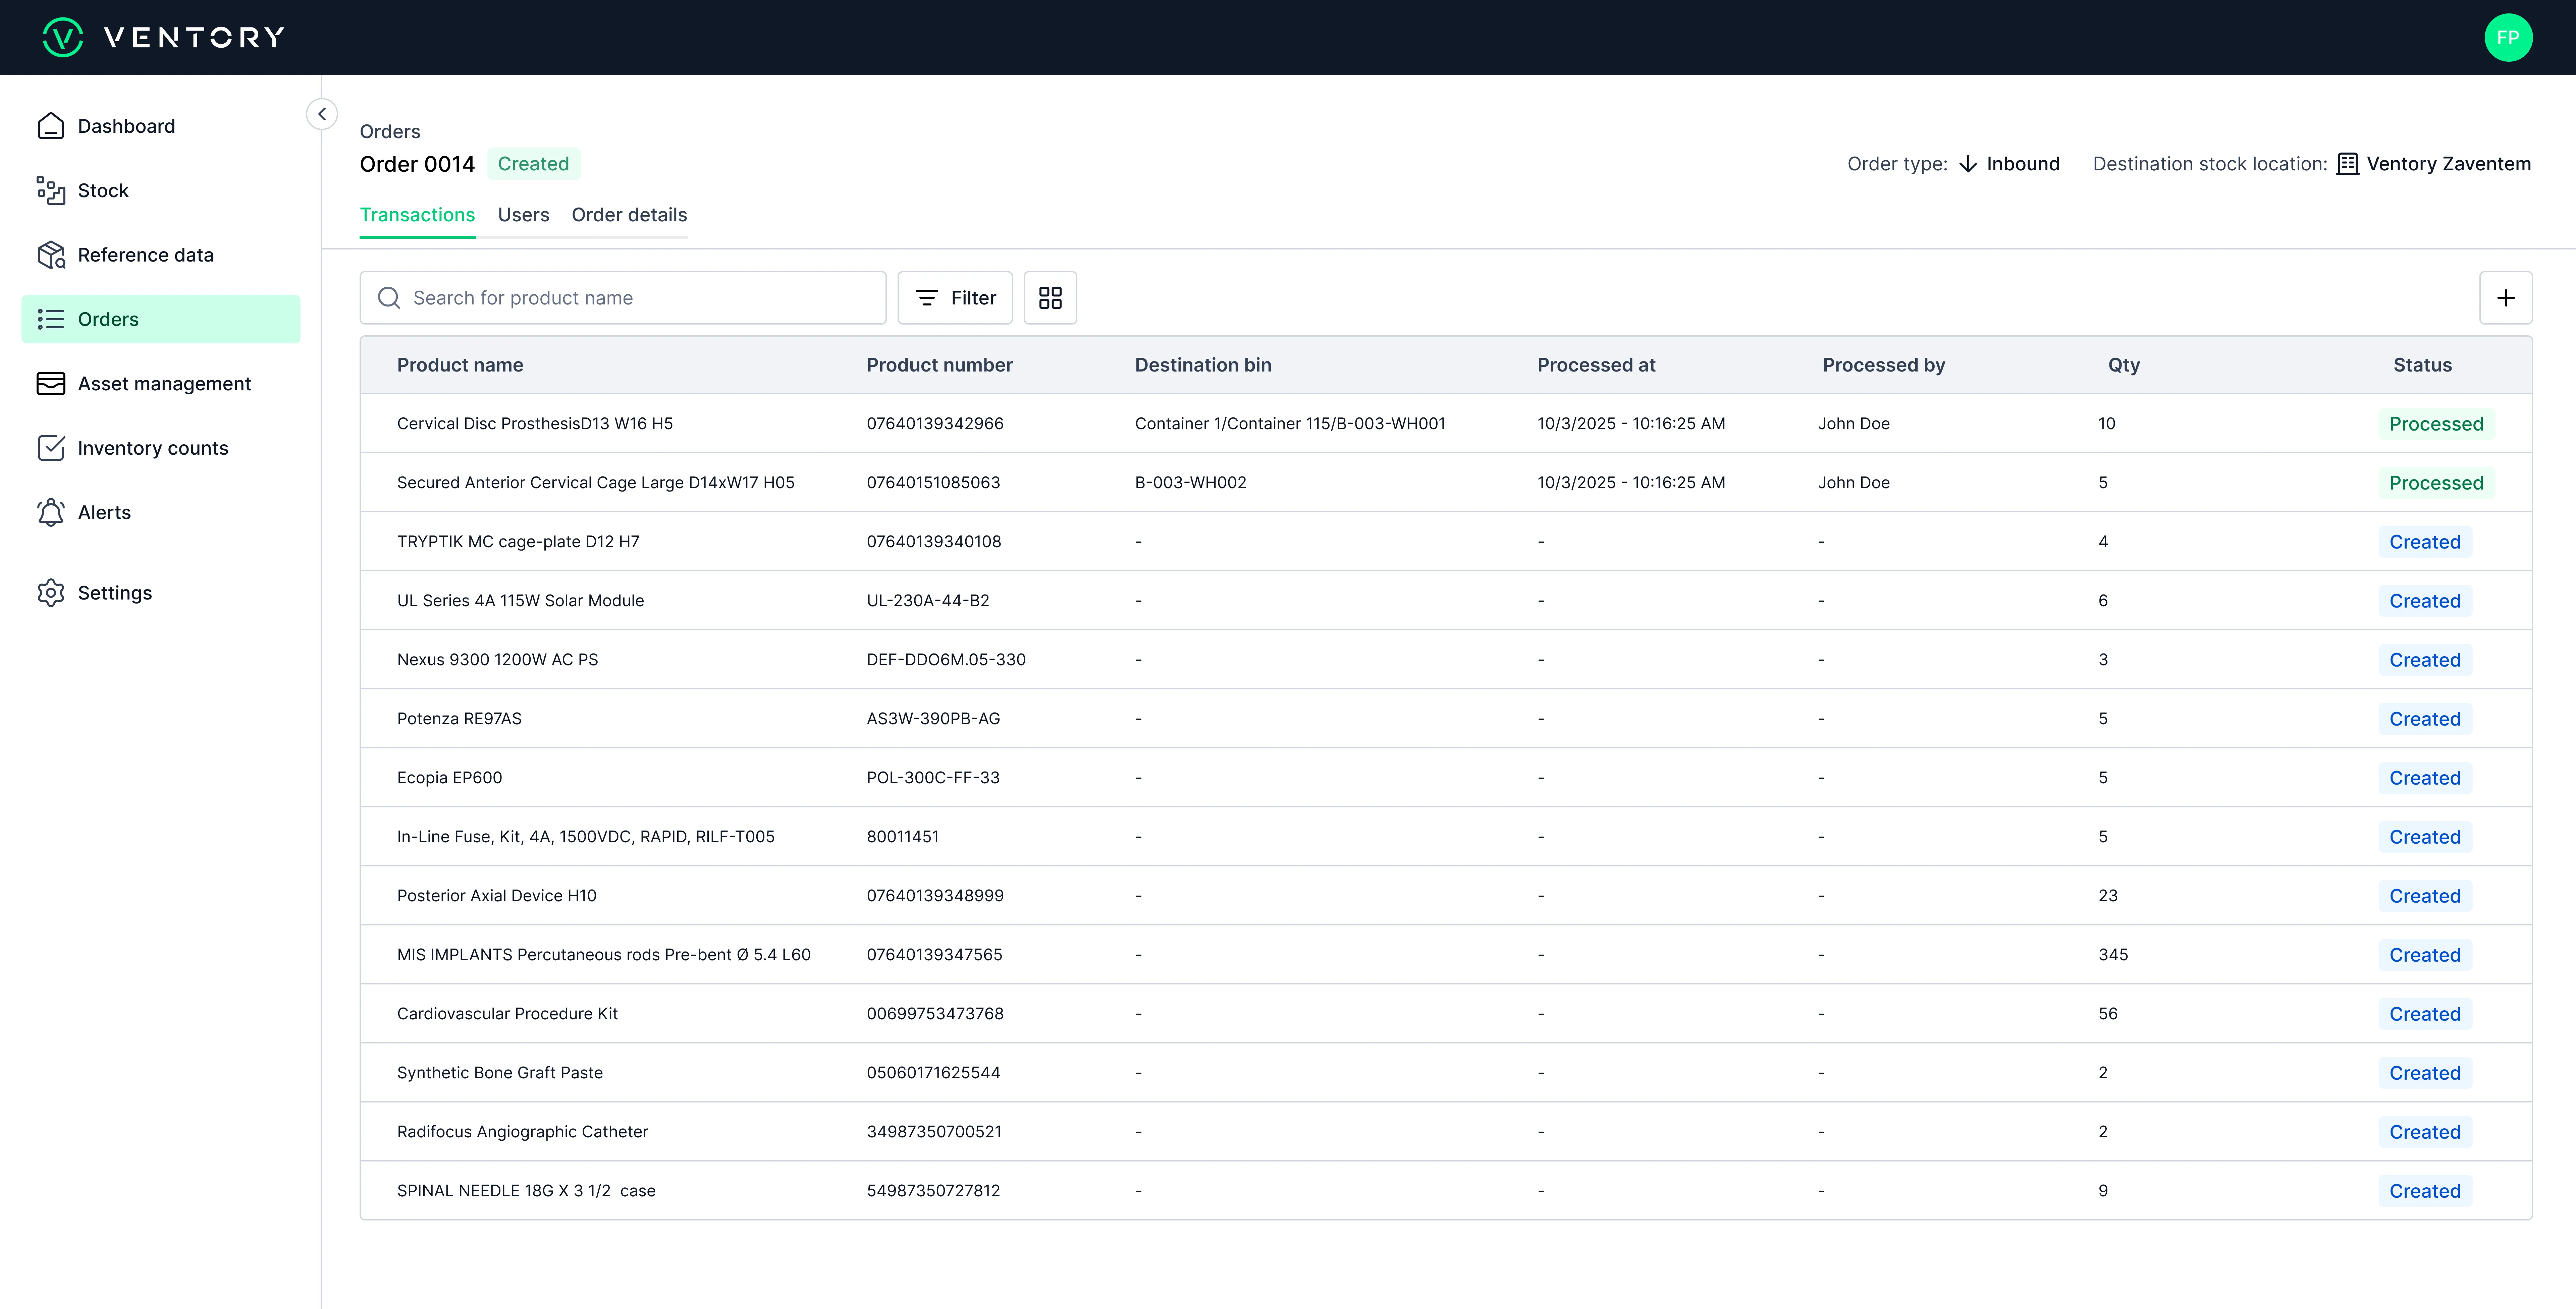2576x1309 pixels.
Task: Open the Settings gear icon
Action: pos(51,593)
